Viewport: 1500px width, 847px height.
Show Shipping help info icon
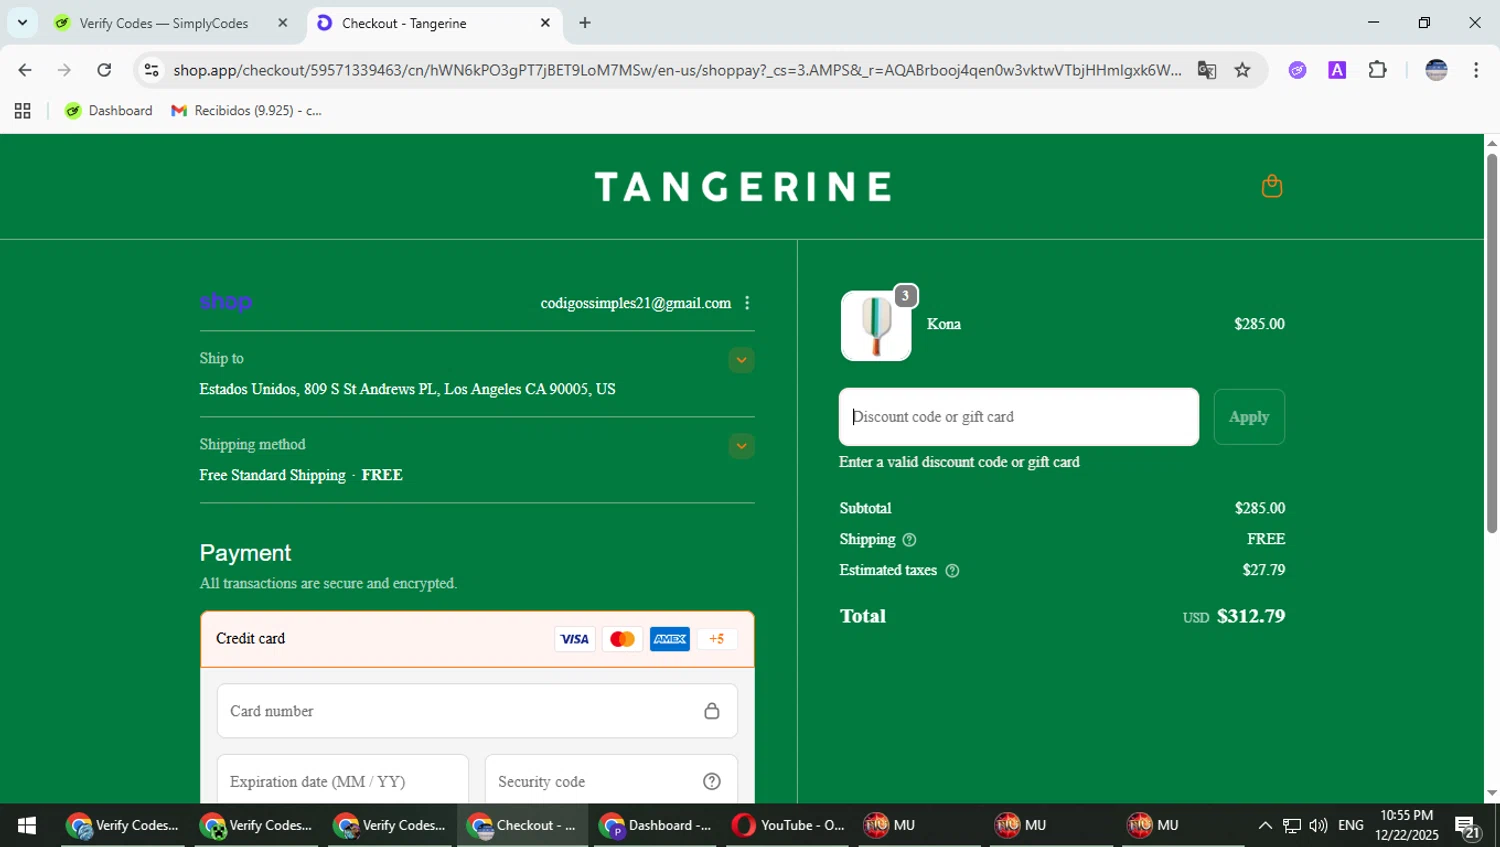tap(909, 540)
